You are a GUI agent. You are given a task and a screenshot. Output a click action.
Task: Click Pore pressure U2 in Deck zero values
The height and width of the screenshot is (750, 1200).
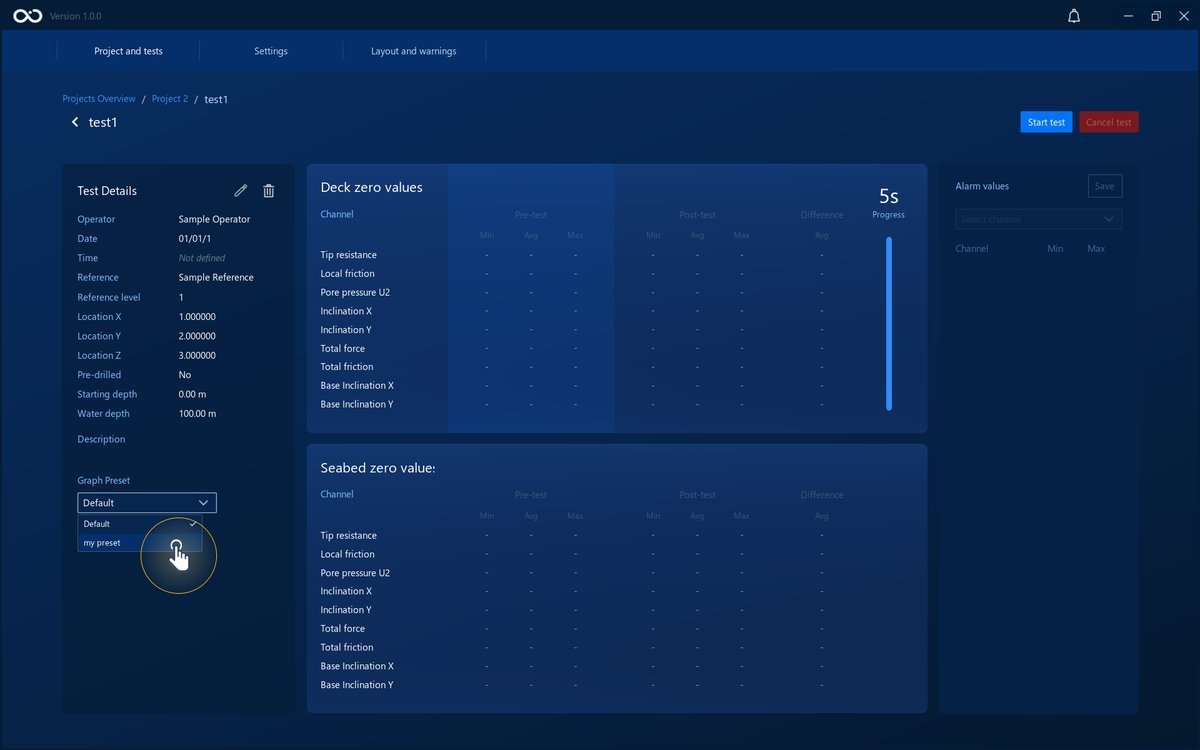pos(355,292)
